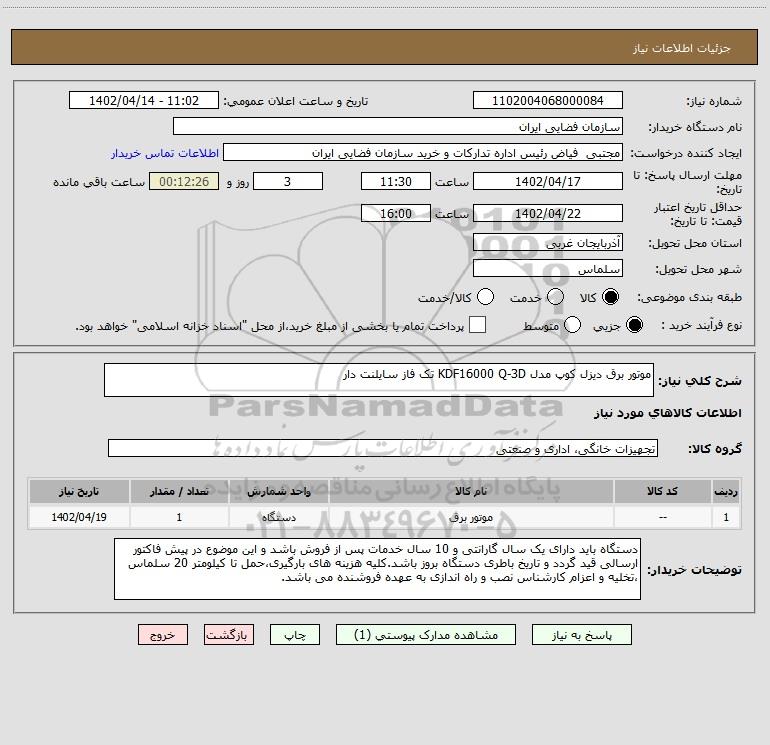
Task: Select the متوسط purchase type radio
Action: click(572, 325)
